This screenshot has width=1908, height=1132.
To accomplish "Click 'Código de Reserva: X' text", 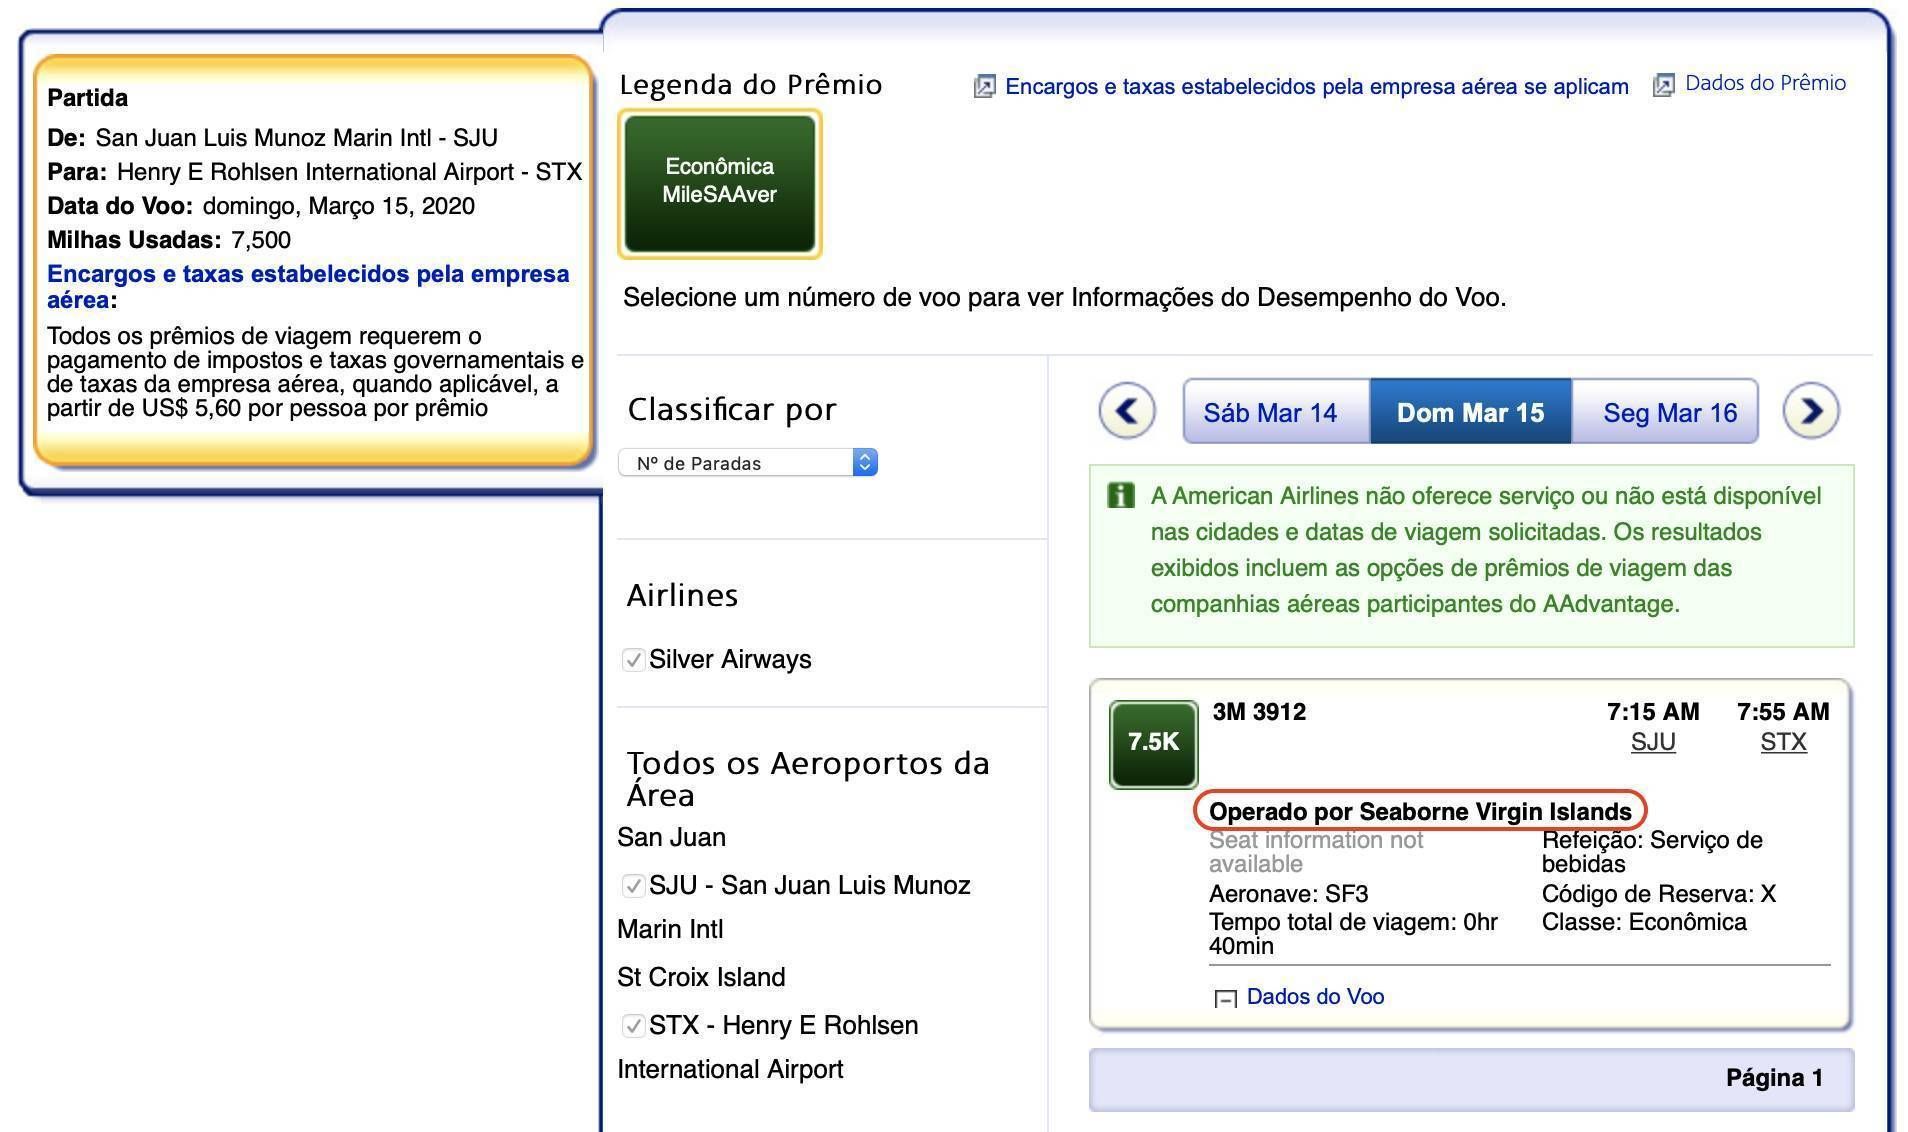I will (x=1658, y=894).
